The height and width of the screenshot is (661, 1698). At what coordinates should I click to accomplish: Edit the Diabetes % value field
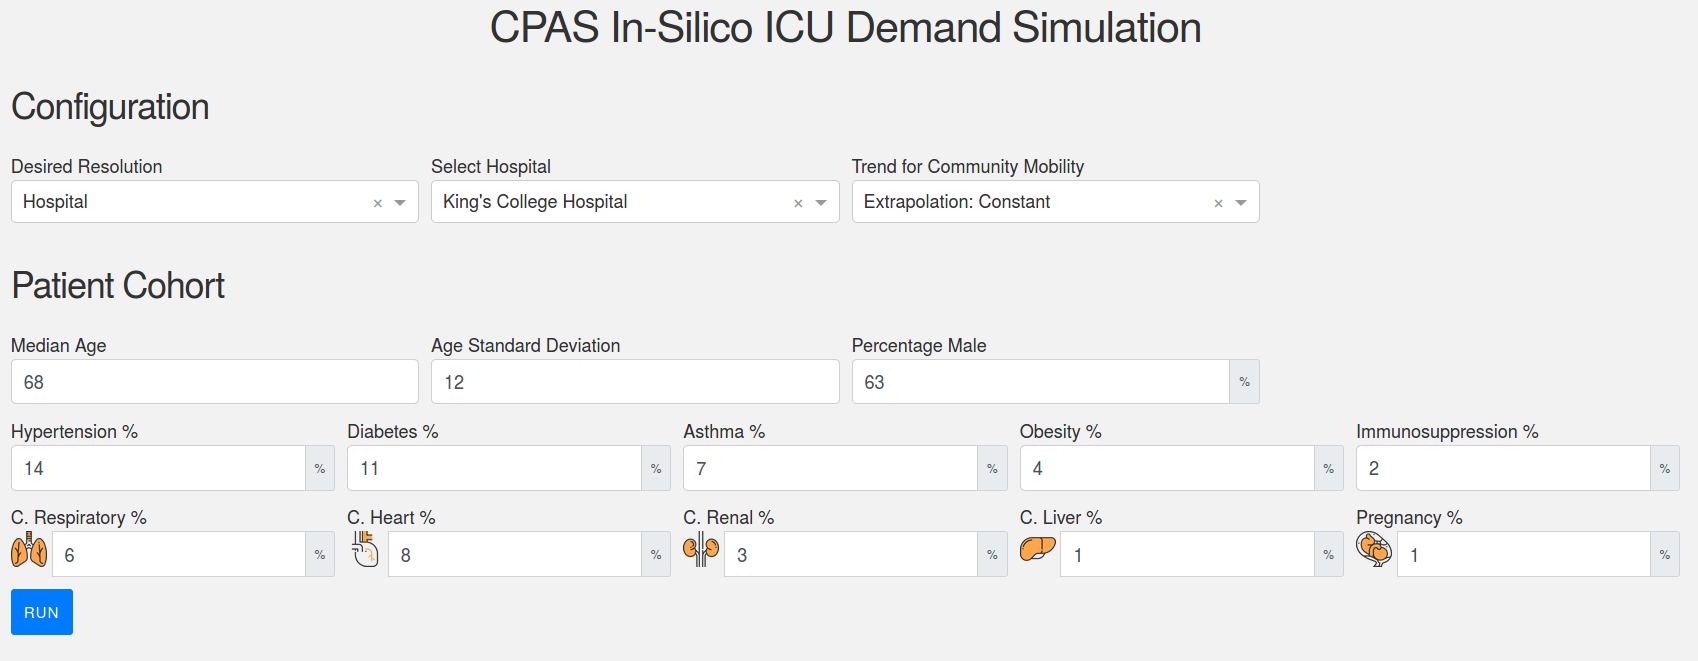click(494, 468)
